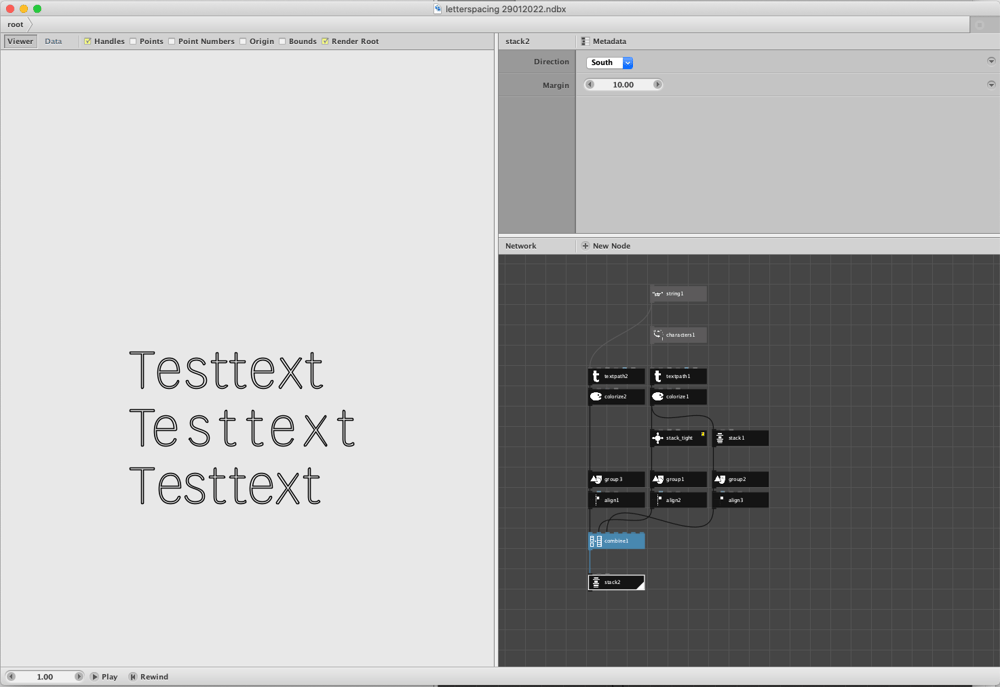Decrease the Margin value with left arrow

[590, 85]
